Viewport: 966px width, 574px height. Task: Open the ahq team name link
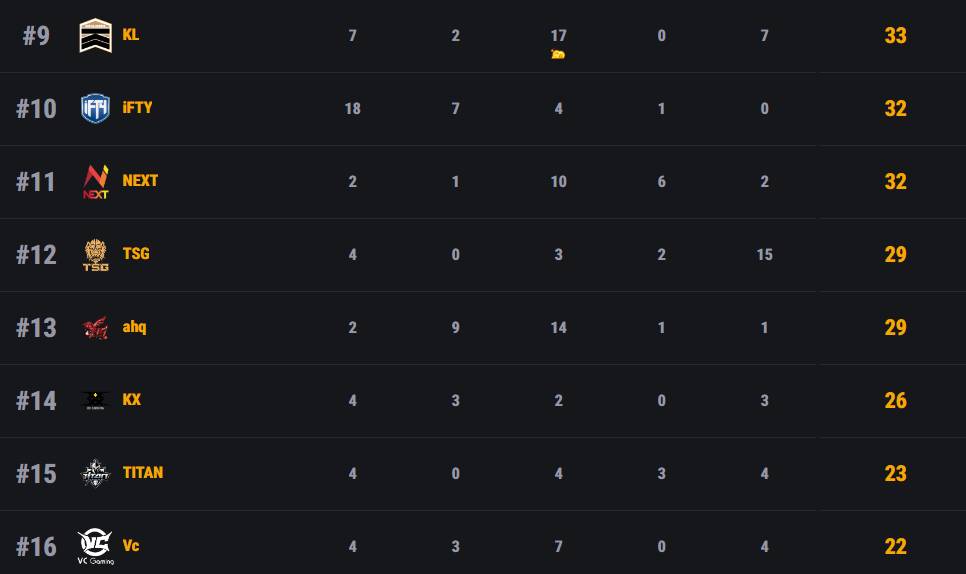point(134,326)
